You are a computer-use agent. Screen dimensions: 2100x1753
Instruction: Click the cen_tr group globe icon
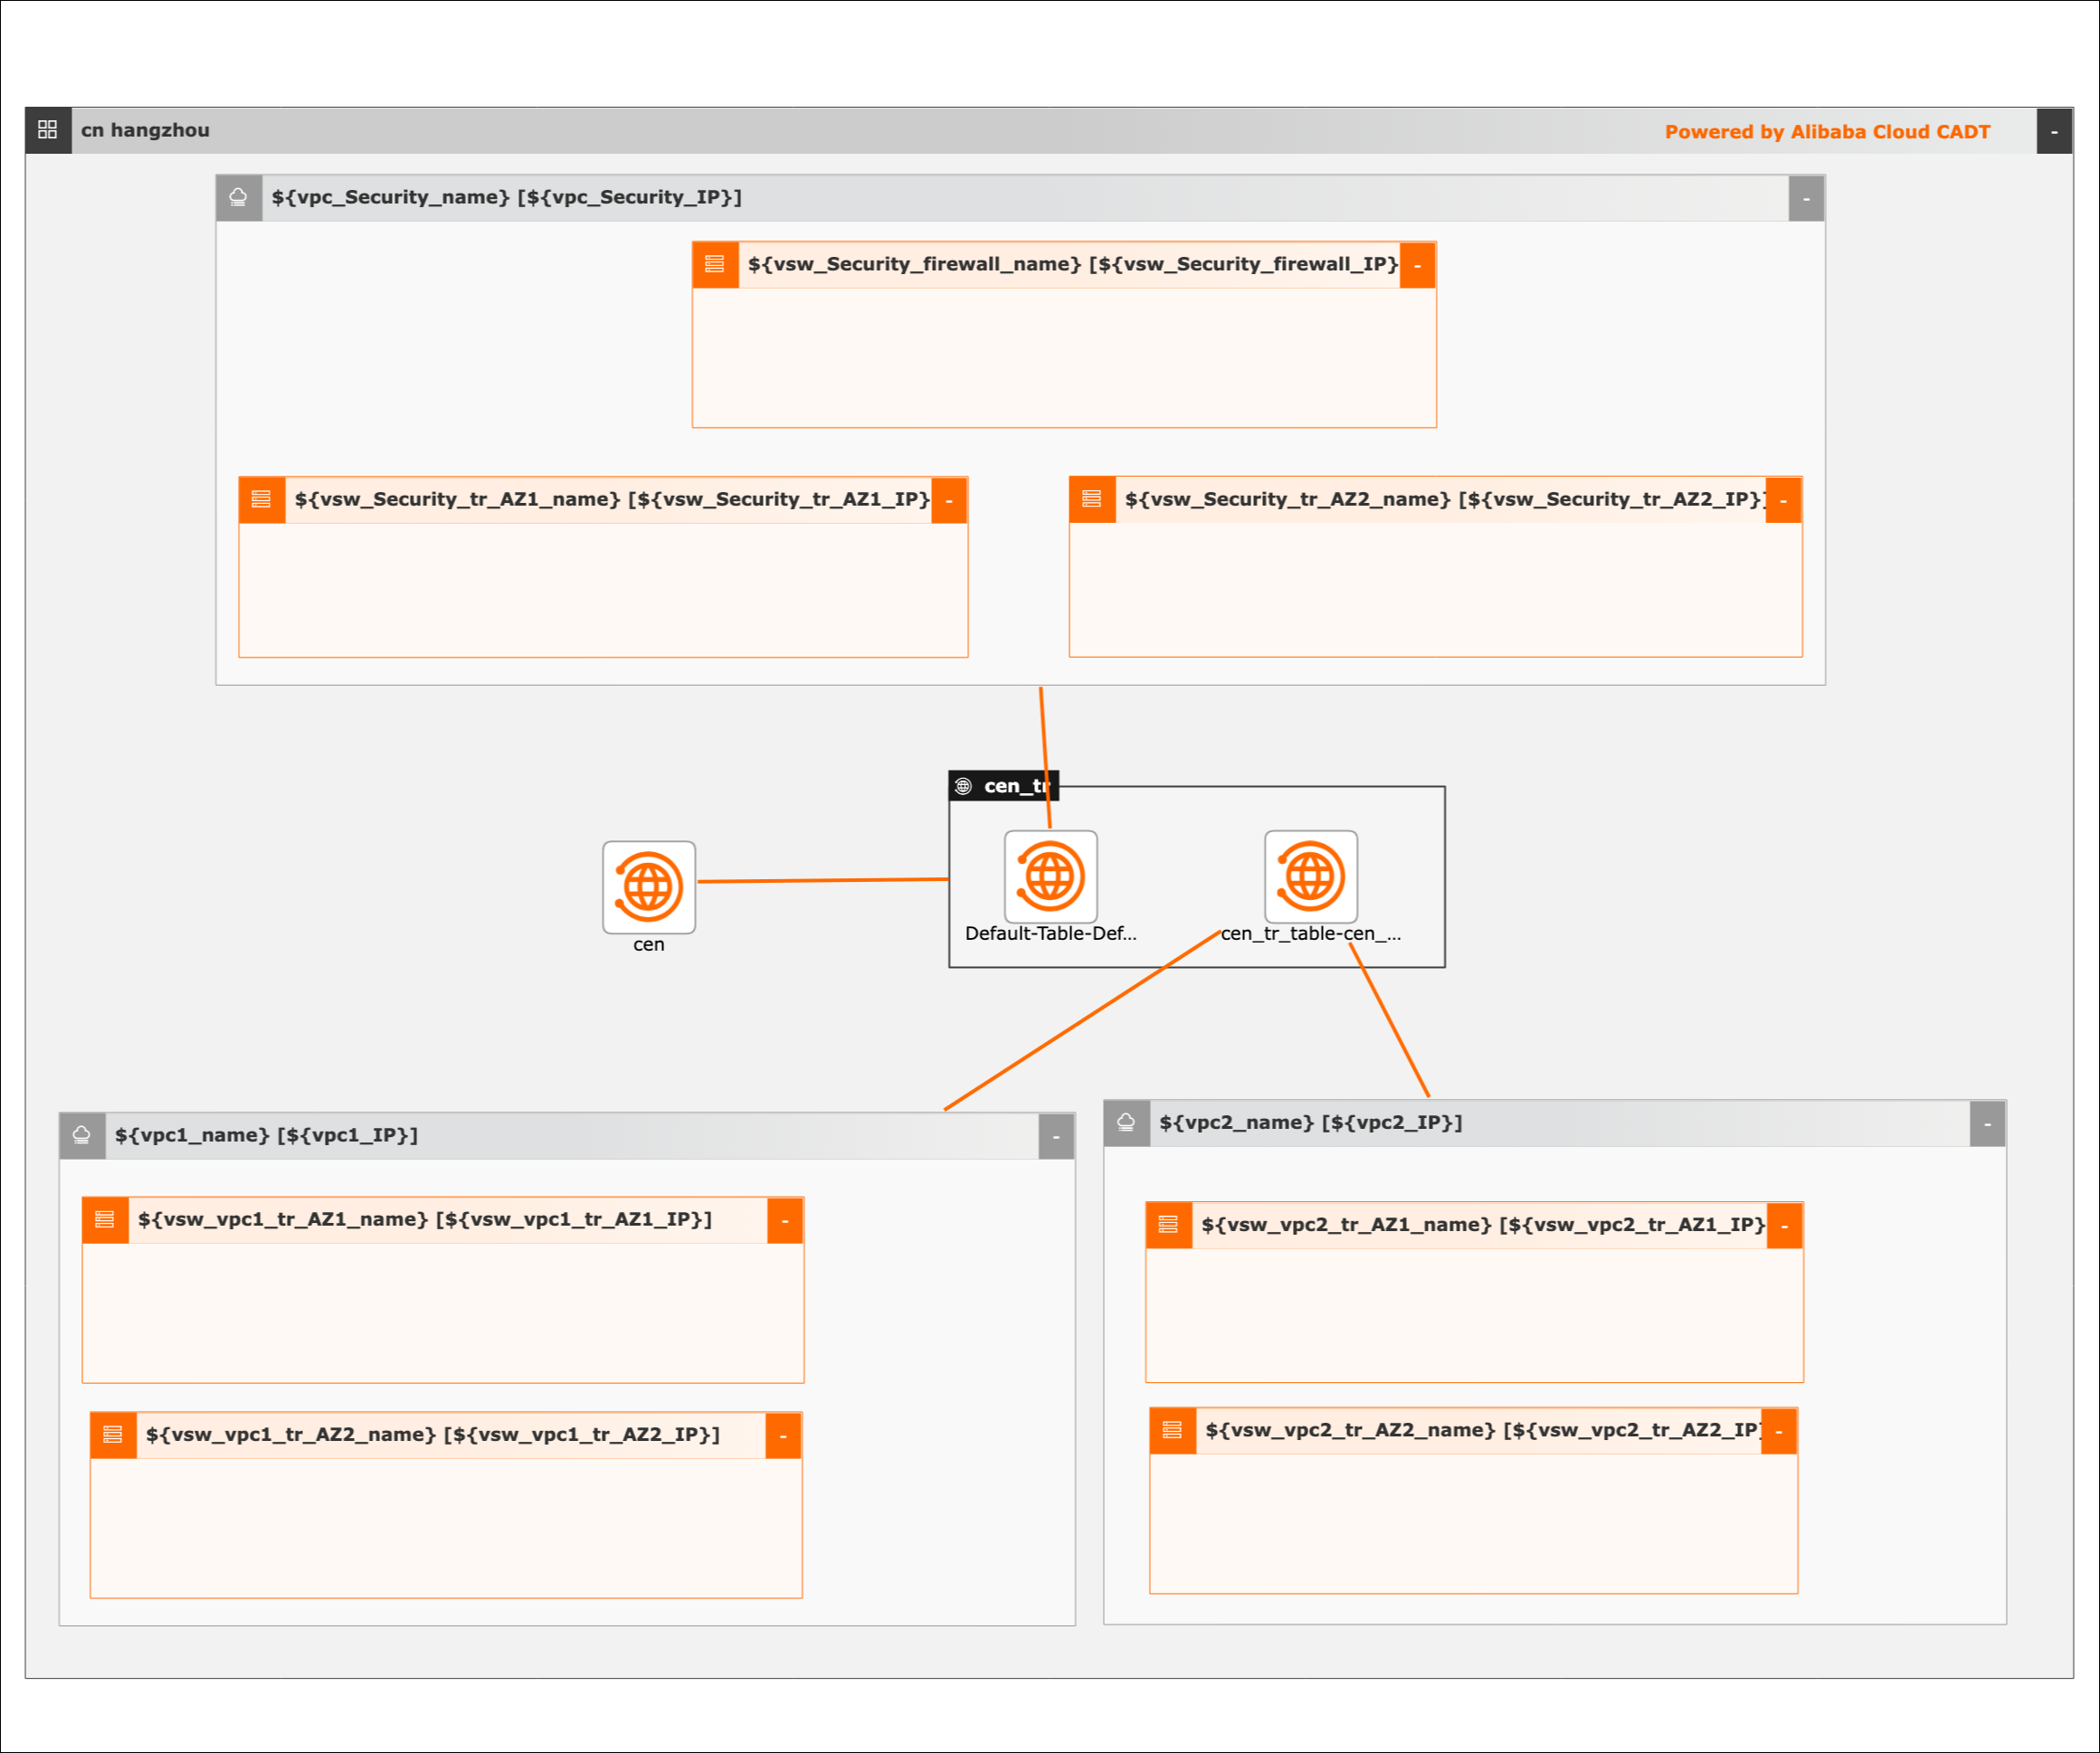pos(963,786)
